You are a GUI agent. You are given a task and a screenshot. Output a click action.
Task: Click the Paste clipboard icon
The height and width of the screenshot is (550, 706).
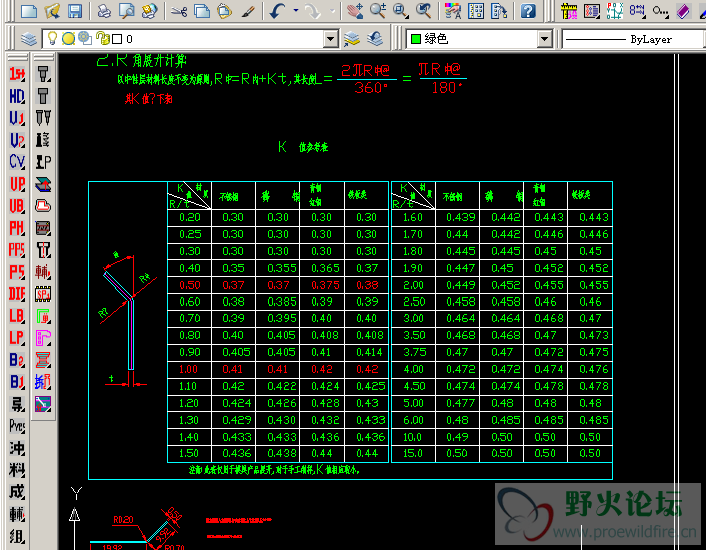pyautogui.click(x=224, y=11)
